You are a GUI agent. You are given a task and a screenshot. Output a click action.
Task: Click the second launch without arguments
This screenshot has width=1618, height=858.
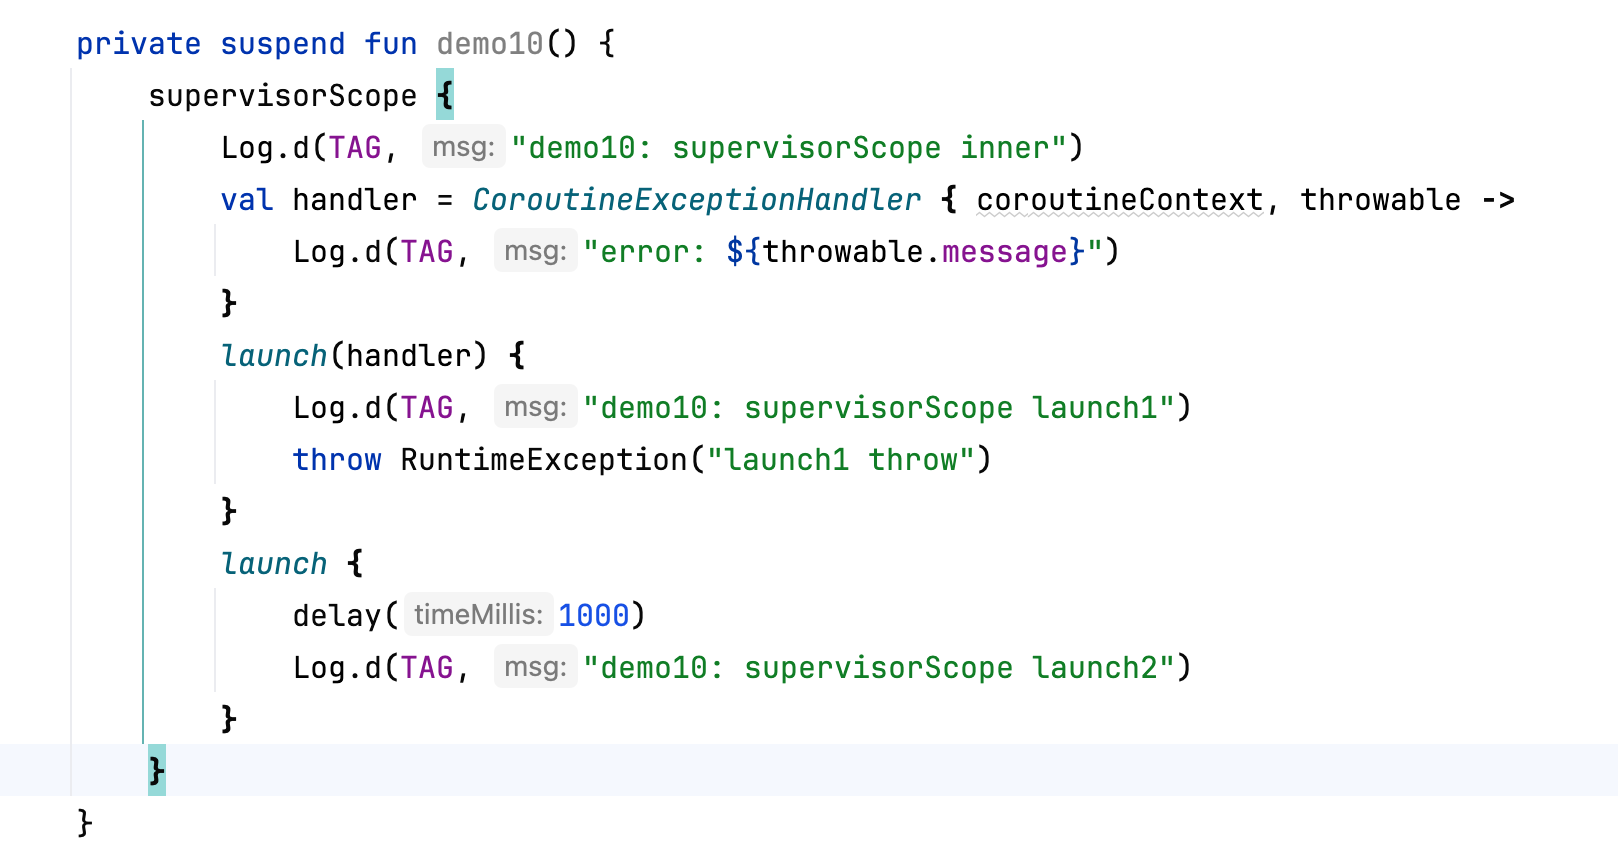(274, 564)
